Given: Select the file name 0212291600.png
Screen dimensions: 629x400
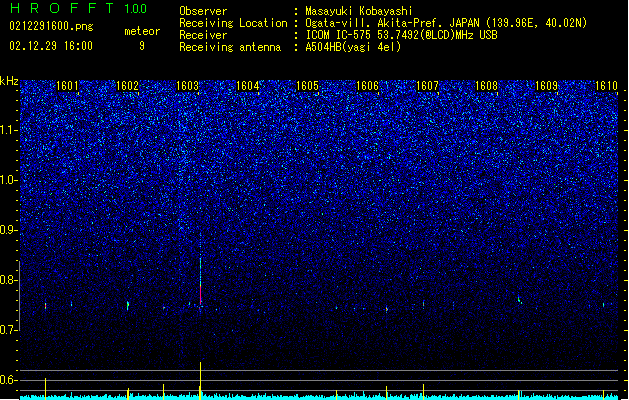Looking at the screenshot, I should click(x=51, y=27).
